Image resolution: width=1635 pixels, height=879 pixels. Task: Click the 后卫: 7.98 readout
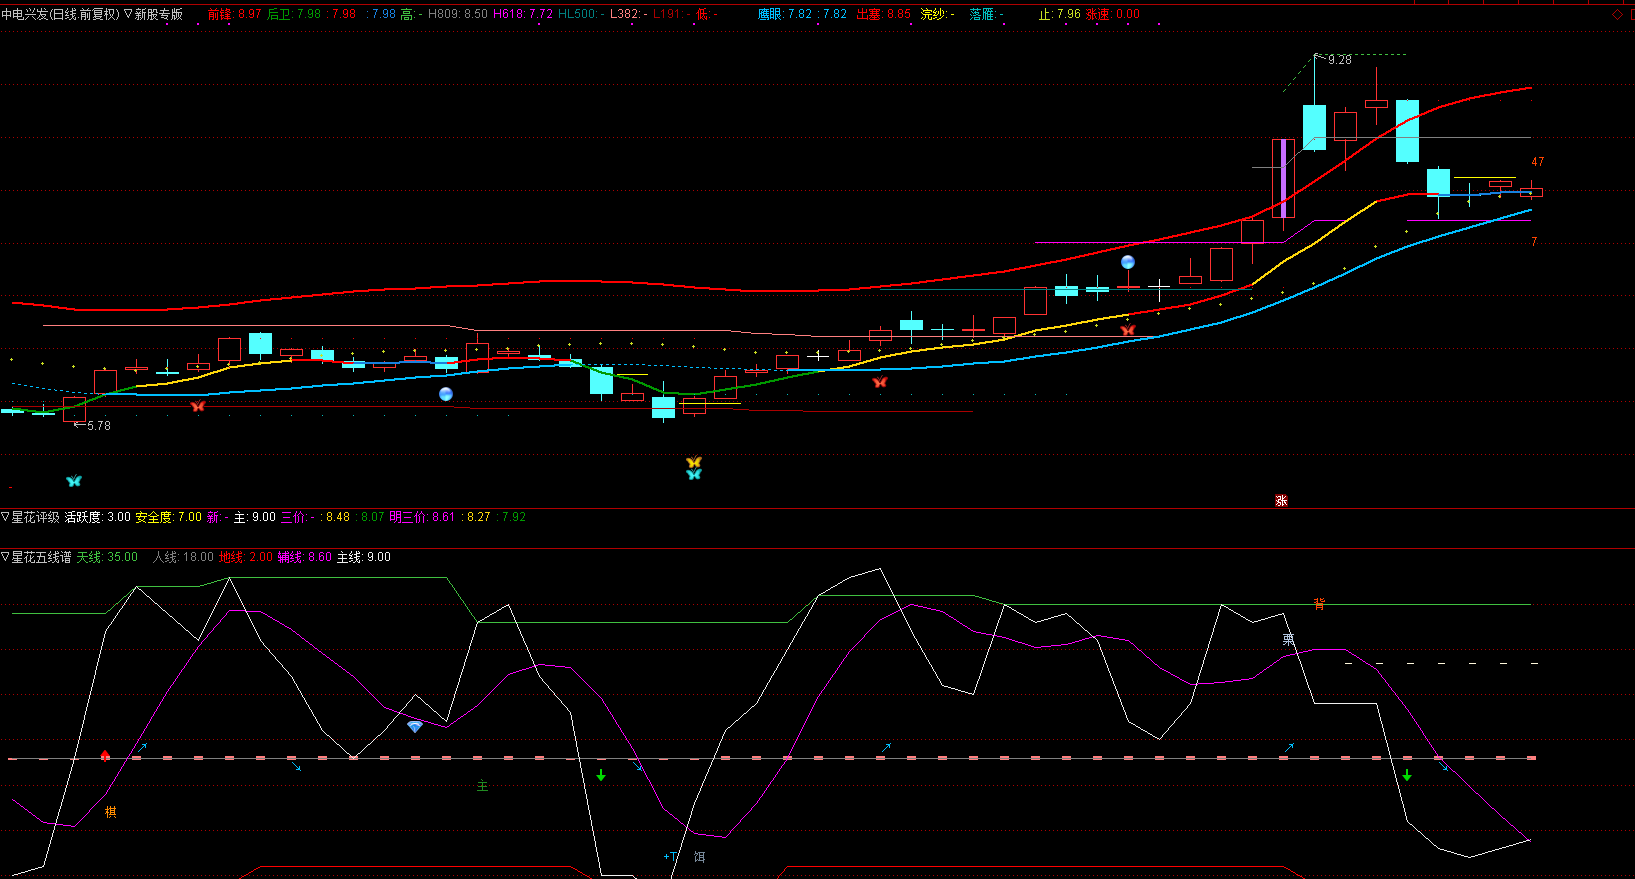294,14
